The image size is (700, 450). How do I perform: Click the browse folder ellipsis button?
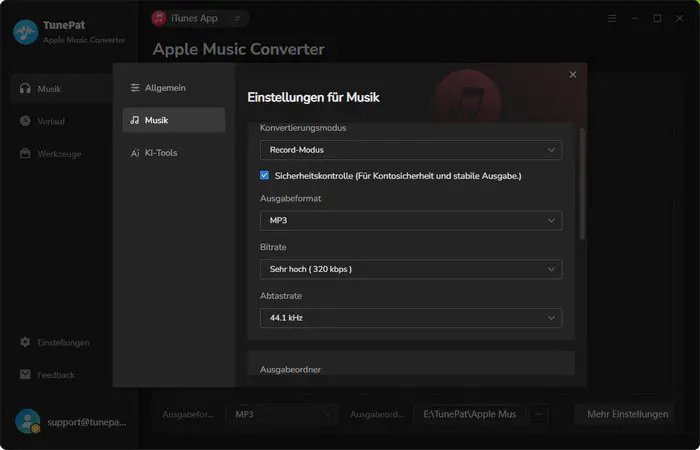click(539, 414)
